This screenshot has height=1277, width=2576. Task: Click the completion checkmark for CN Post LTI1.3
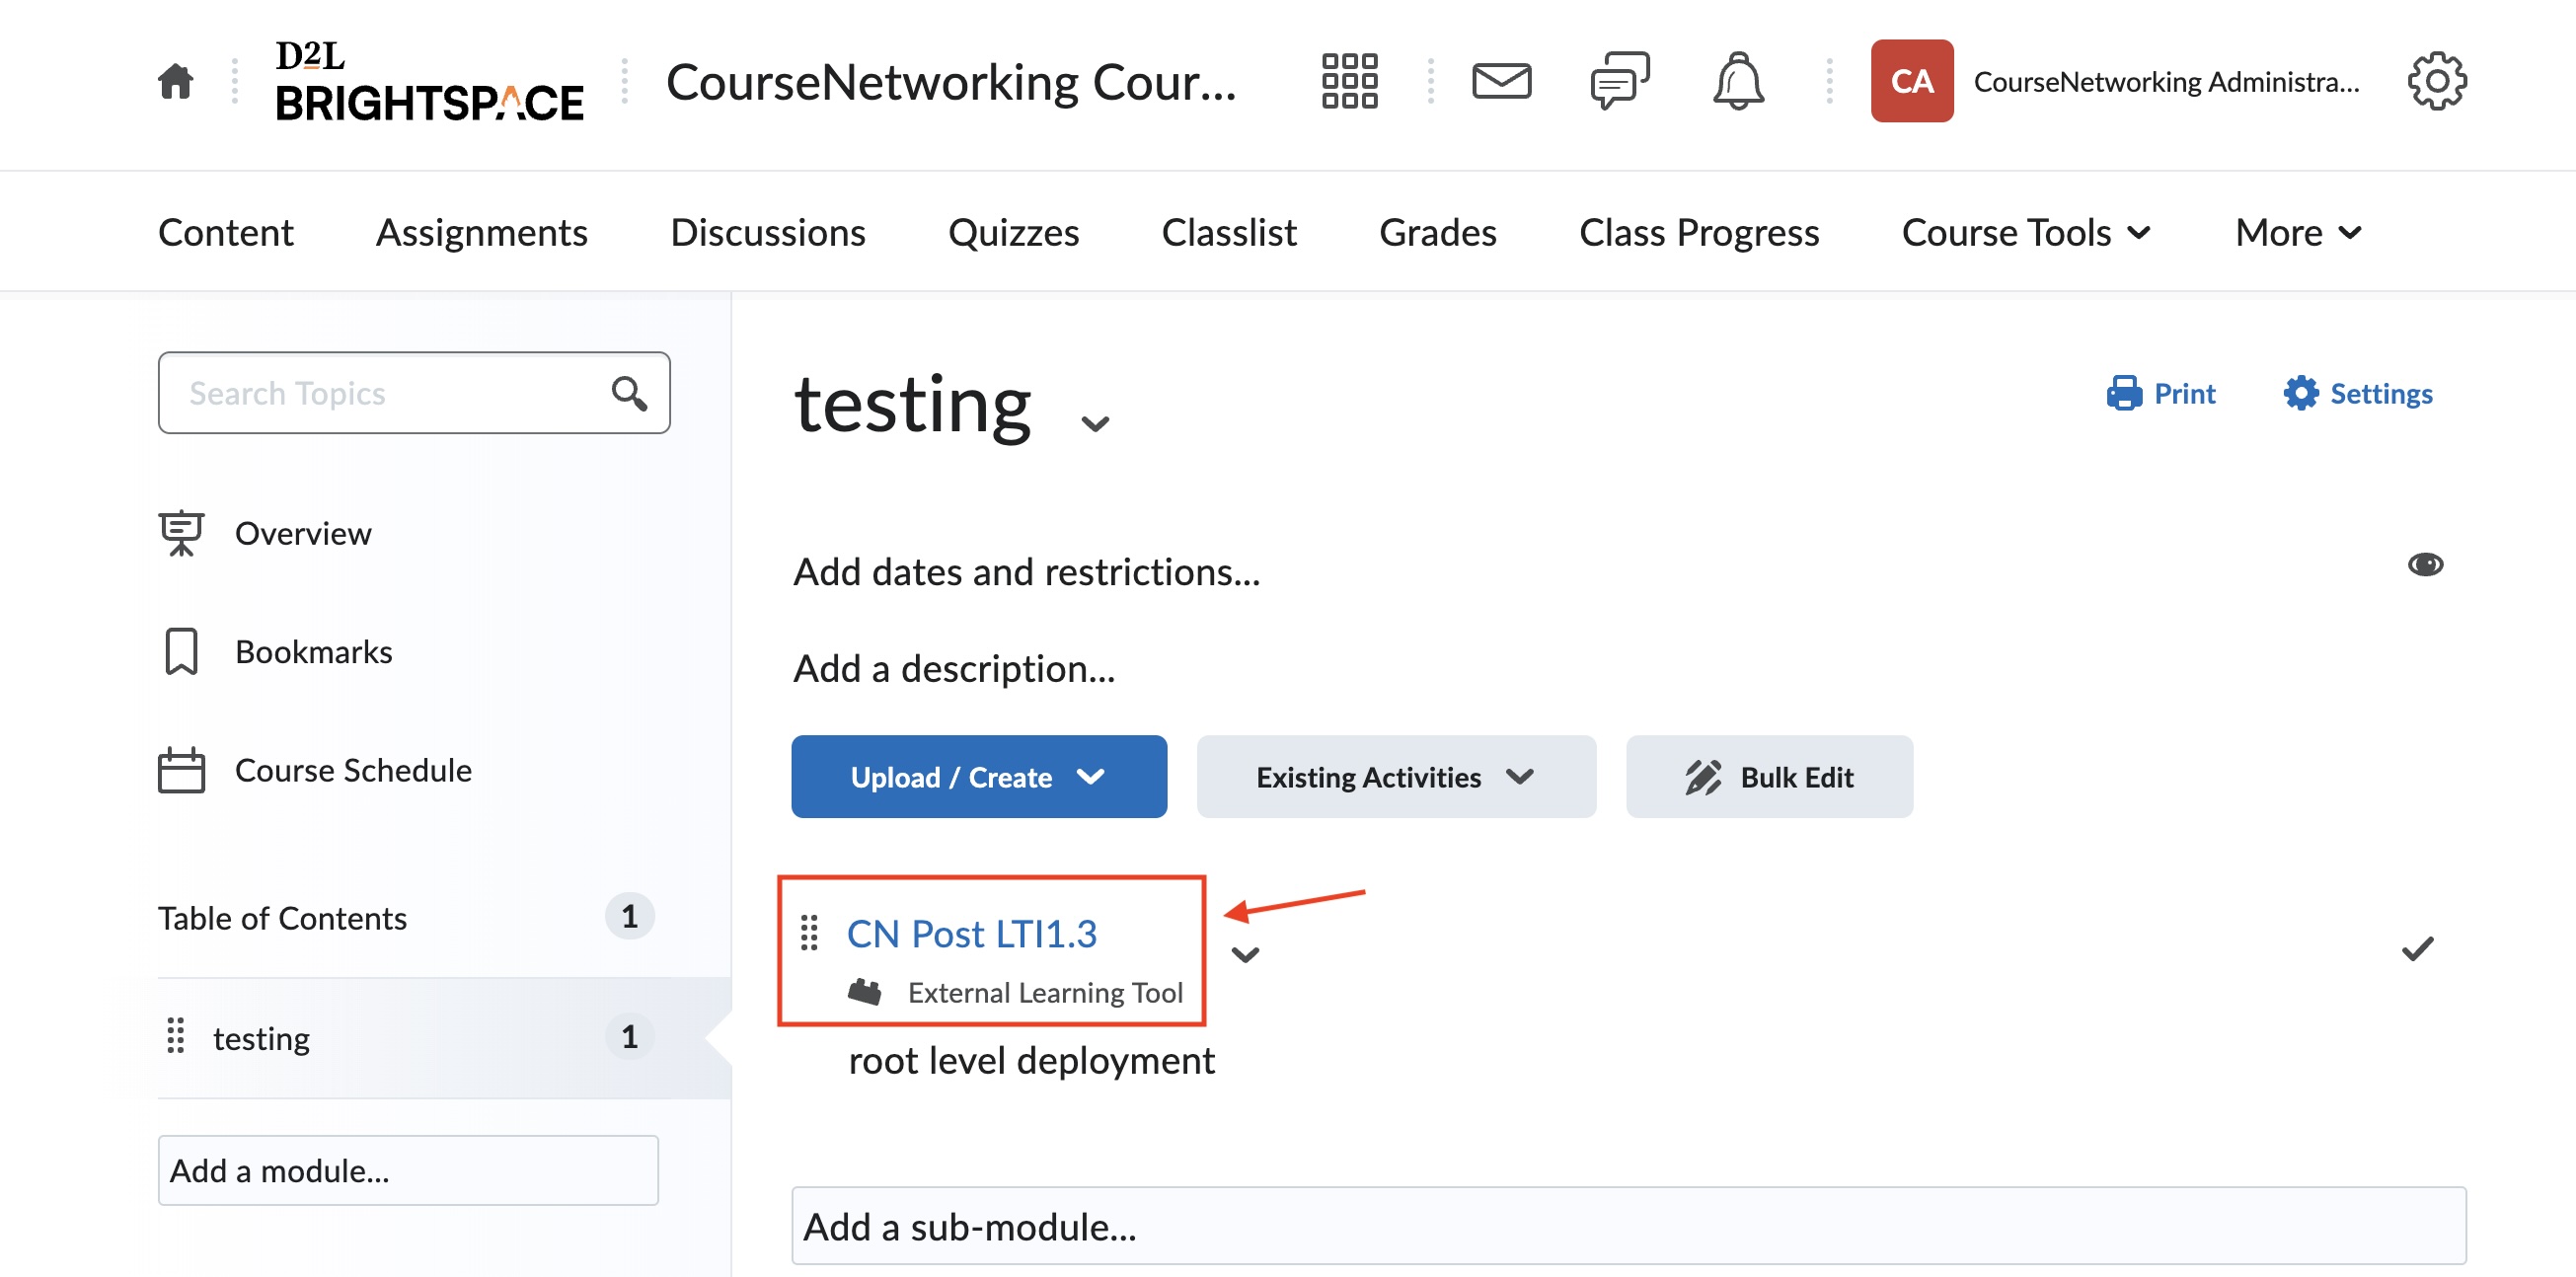(2417, 948)
